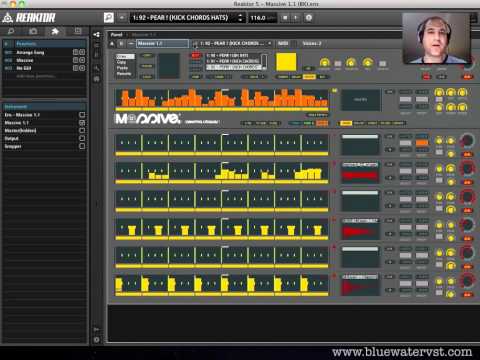Click the orange highlighted button under the Massive logo row

(x=322, y=123)
